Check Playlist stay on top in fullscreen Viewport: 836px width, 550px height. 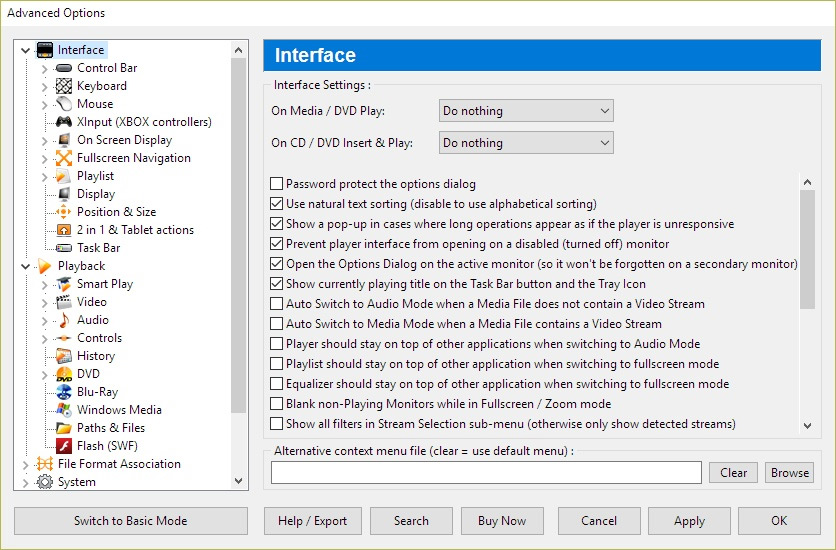coord(276,363)
